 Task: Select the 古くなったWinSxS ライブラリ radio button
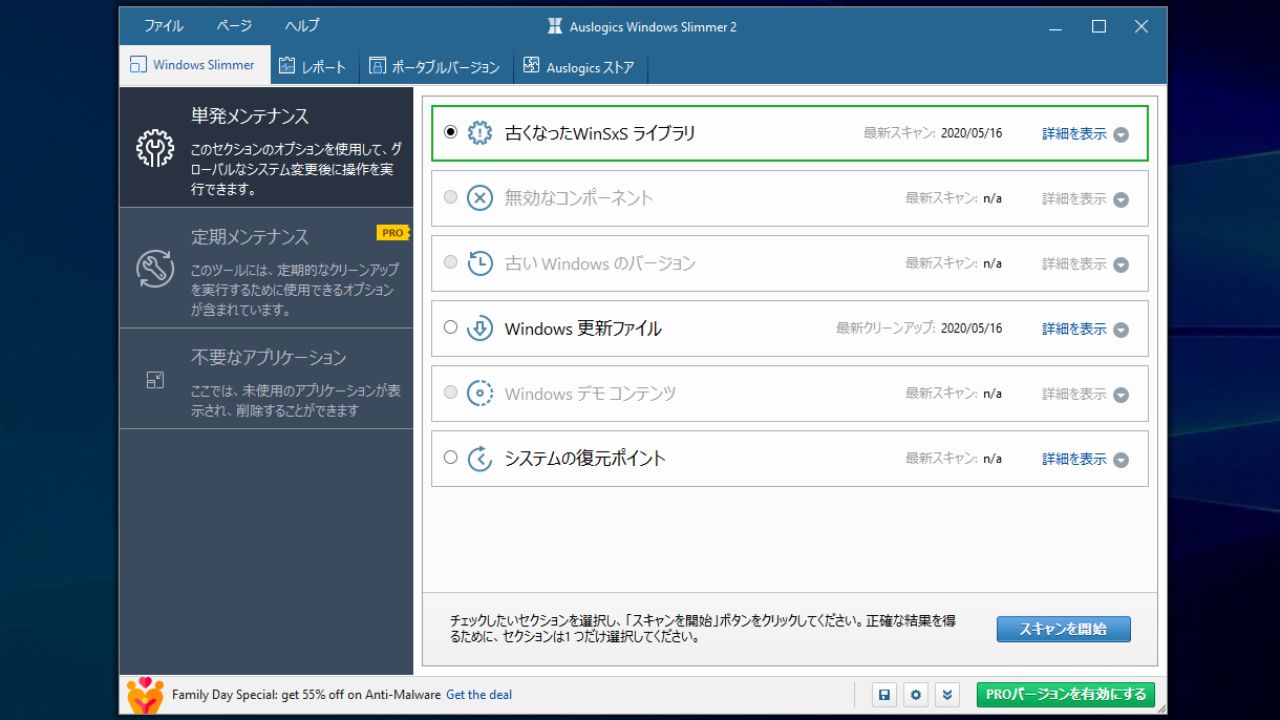coord(450,132)
